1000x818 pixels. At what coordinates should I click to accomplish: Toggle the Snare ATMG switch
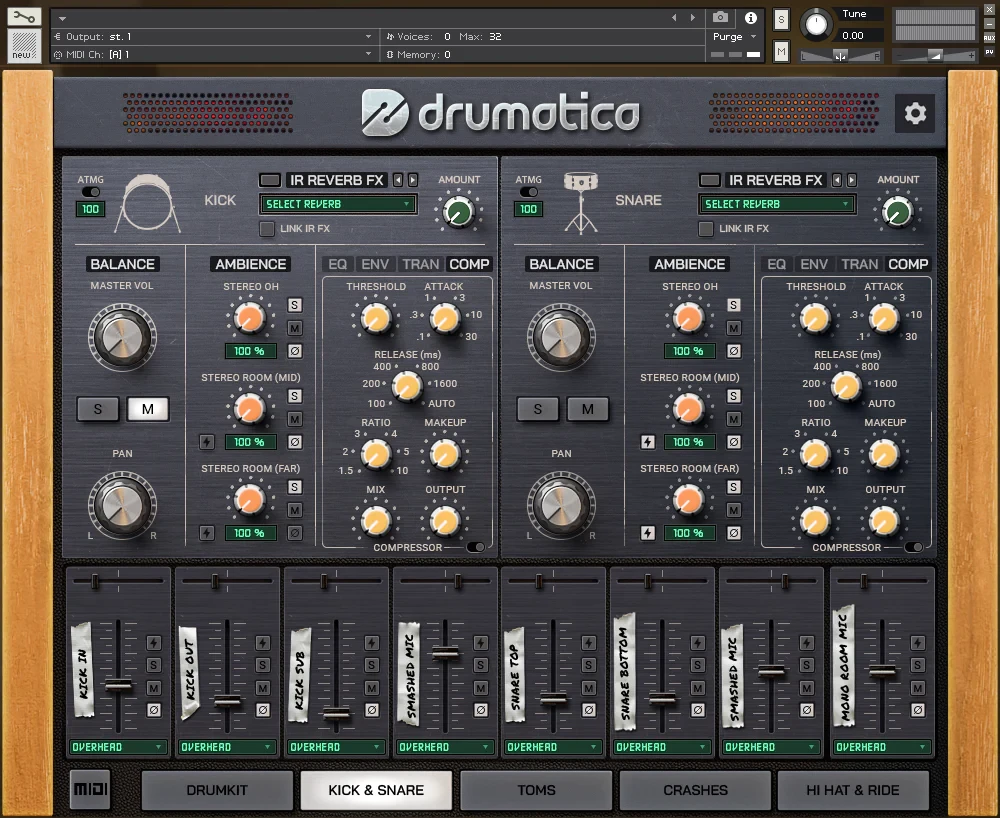(x=529, y=191)
